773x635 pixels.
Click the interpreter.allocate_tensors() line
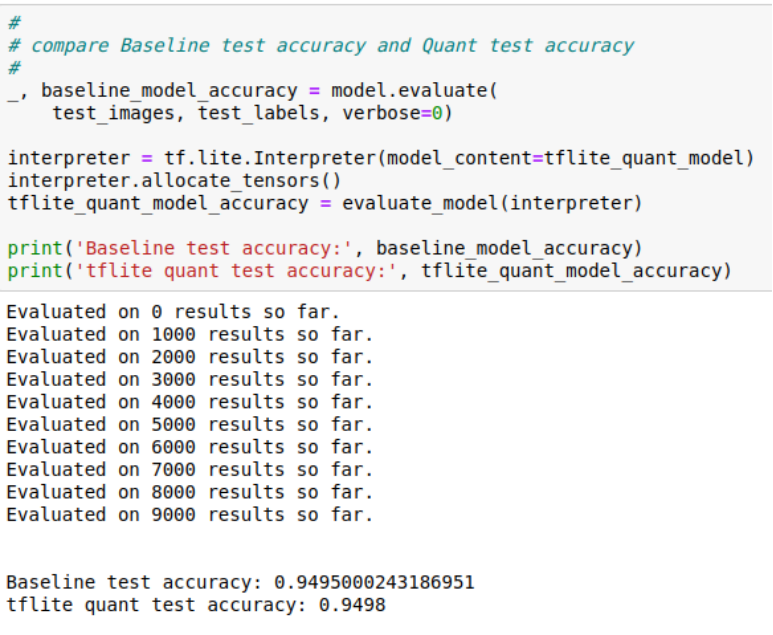(x=174, y=181)
